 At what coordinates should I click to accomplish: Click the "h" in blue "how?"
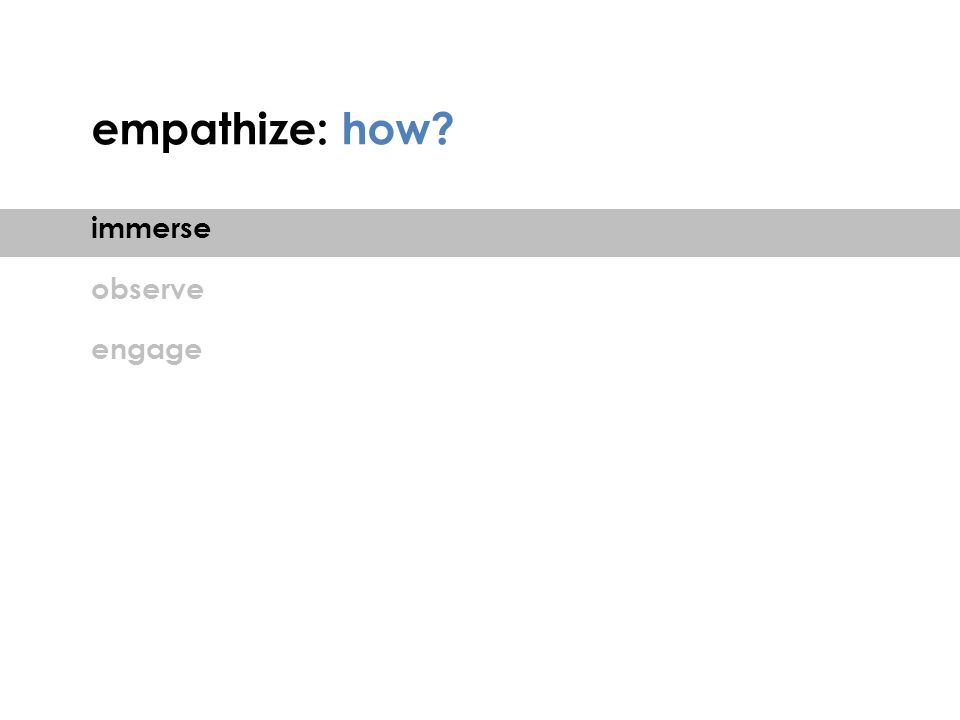(353, 129)
